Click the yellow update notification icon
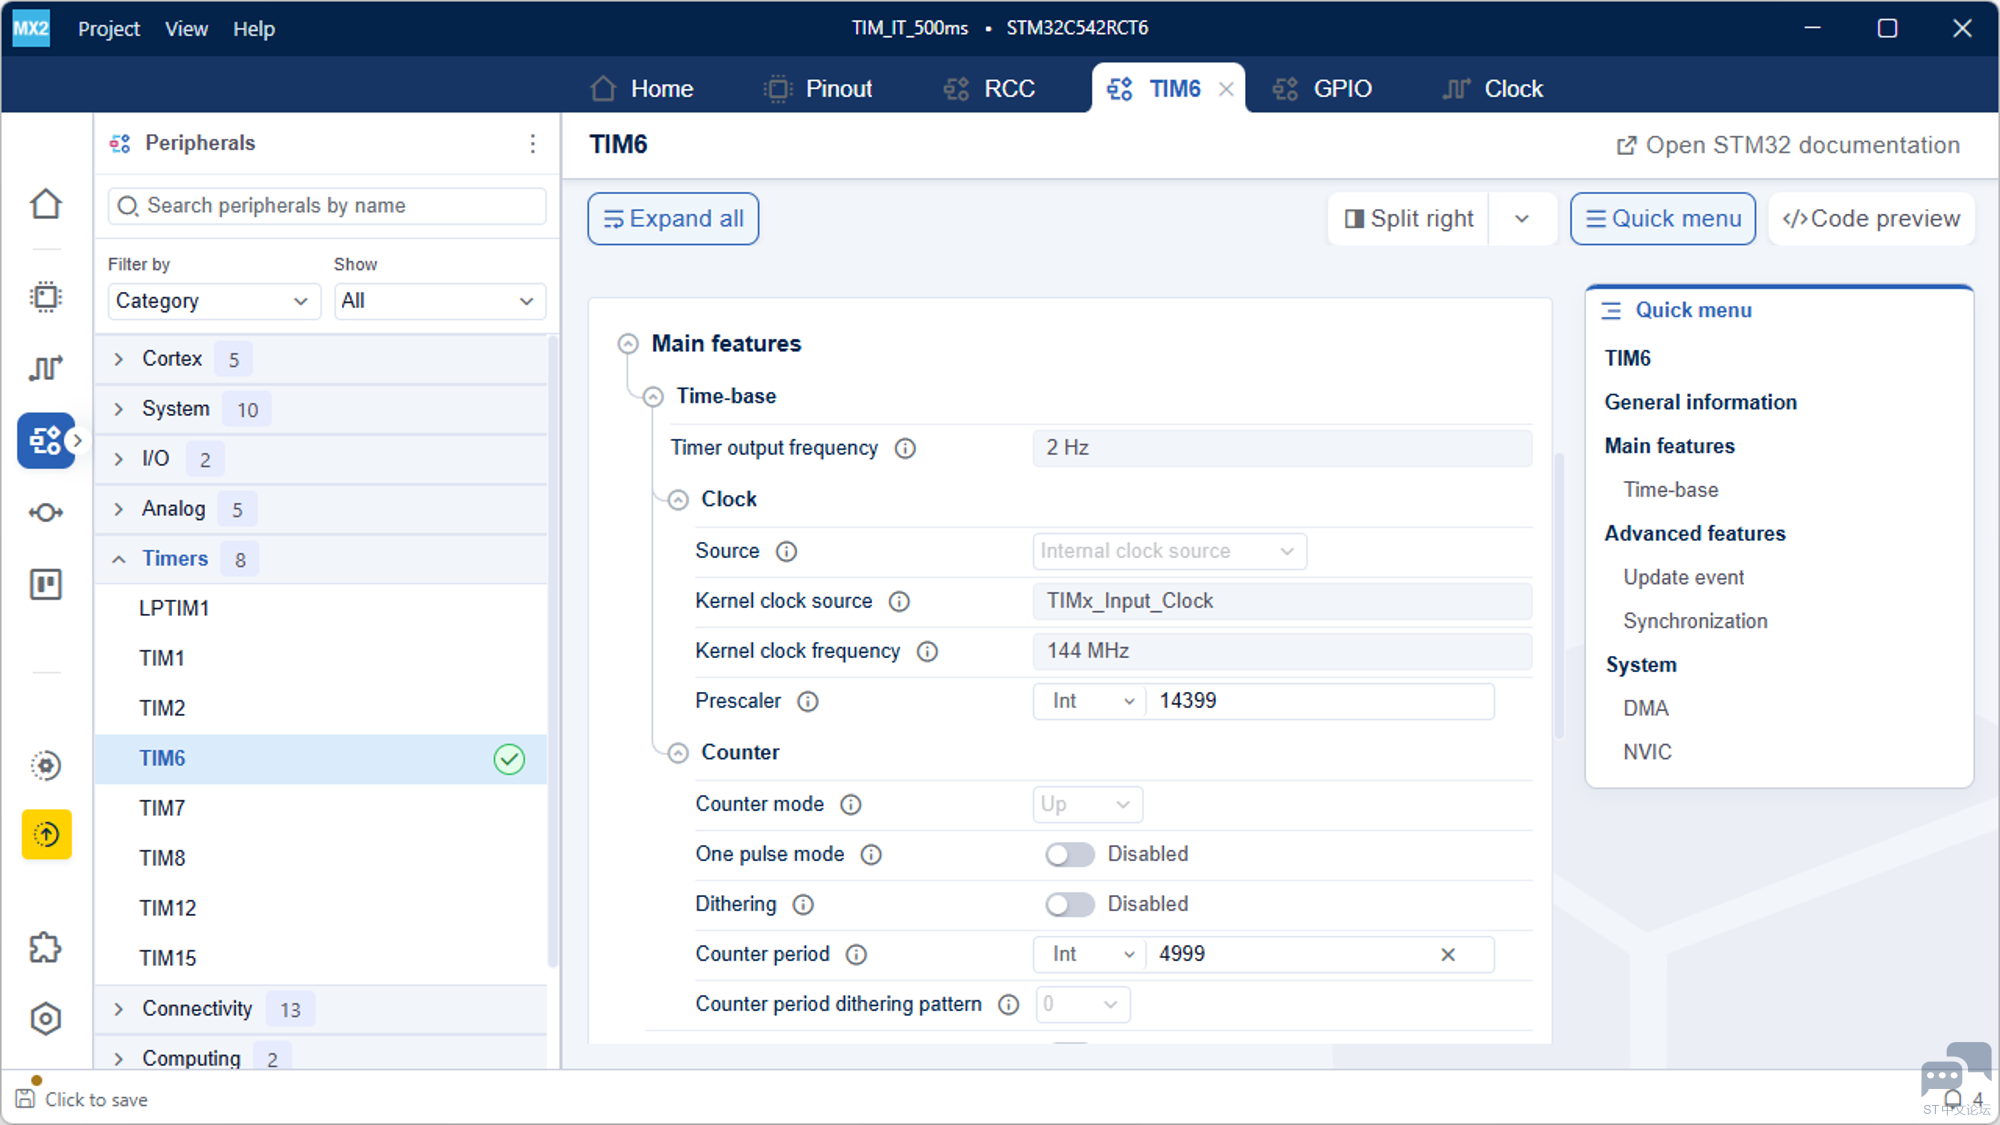The width and height of the screenshot is (2000, 1125). pyautogui.click(x=47, y=834)
